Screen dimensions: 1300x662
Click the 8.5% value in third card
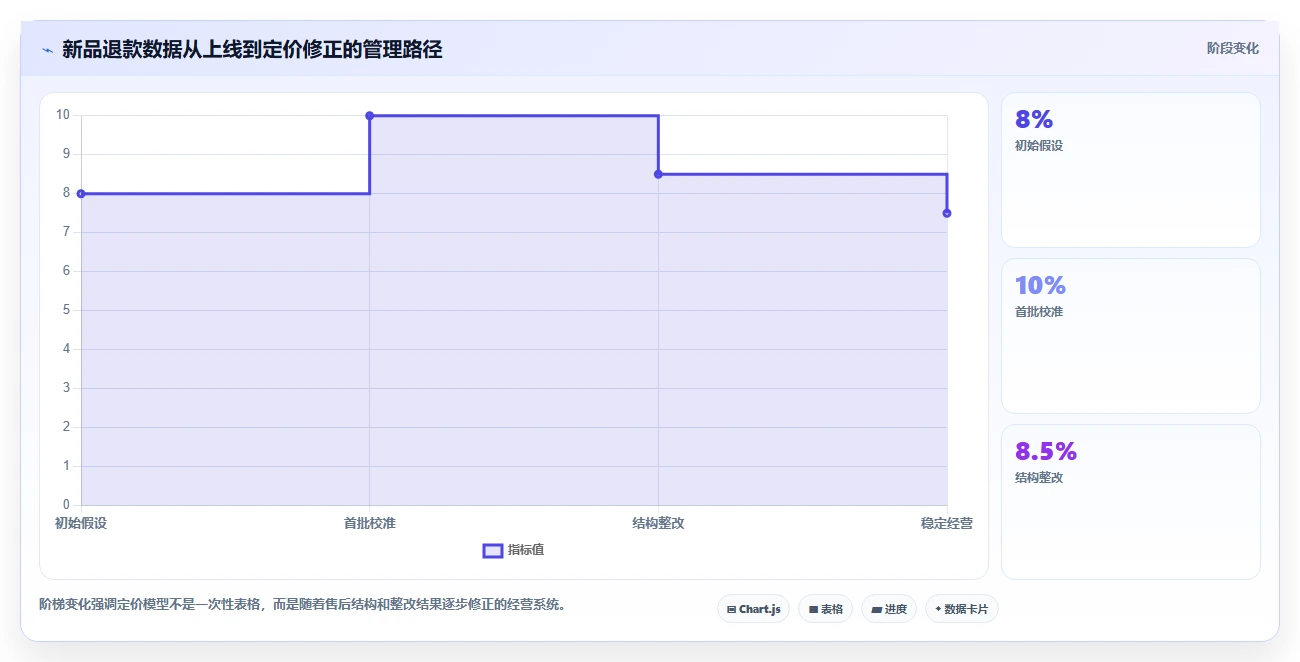[x=1045, y=452]
